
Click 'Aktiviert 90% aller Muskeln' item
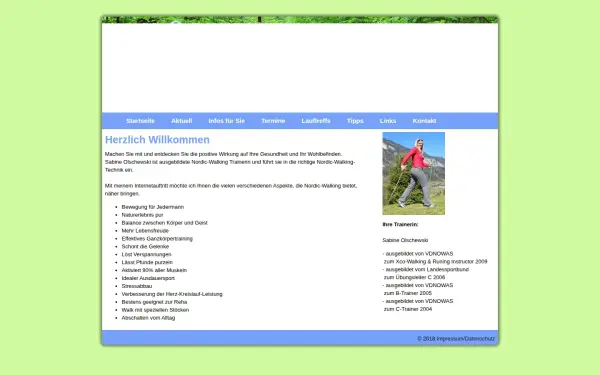154,270
